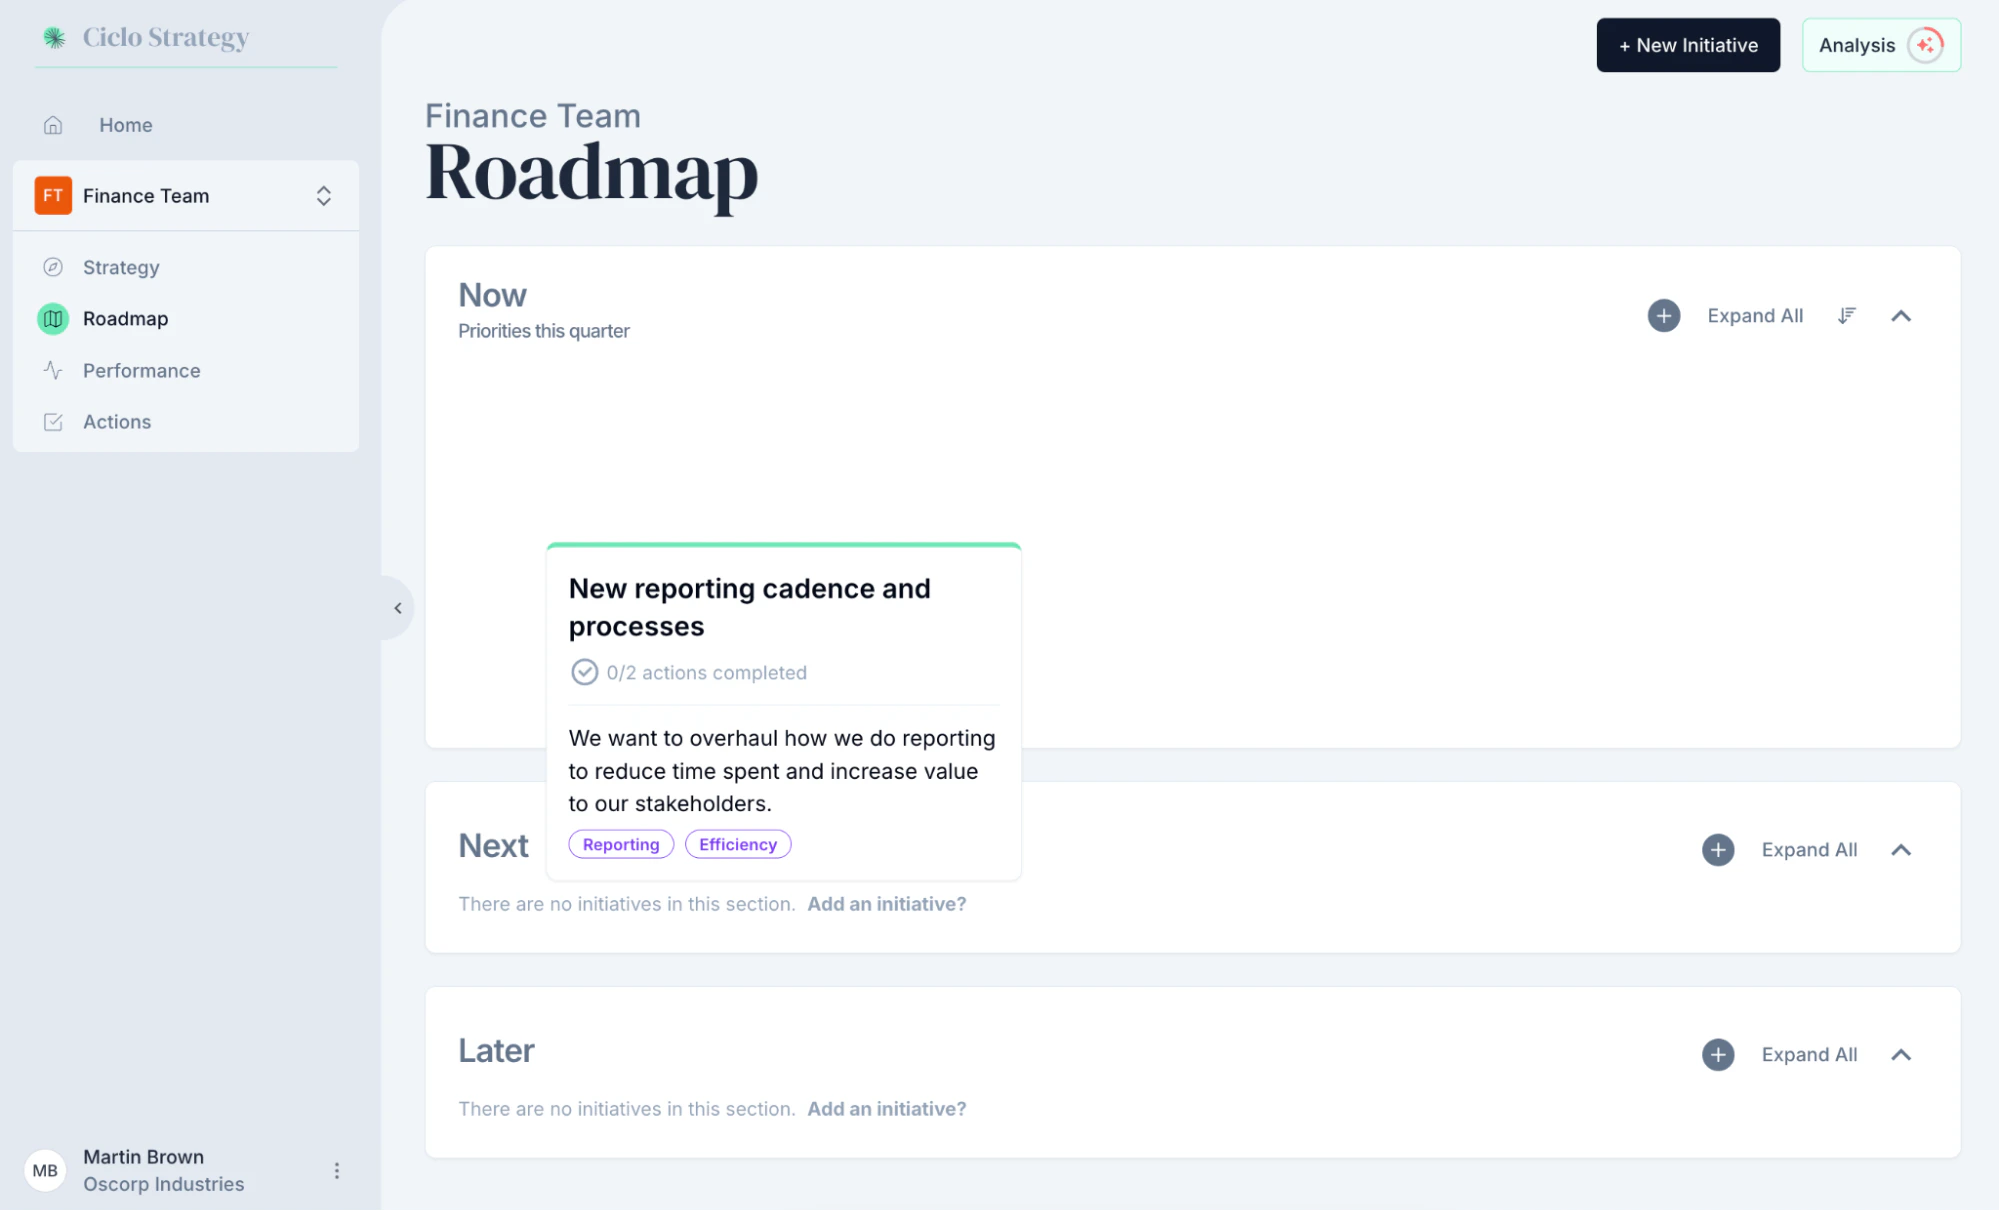Create a new initiative with + New Initiative
This screenshot has height=1211, width=1999.
point(1688,45)
